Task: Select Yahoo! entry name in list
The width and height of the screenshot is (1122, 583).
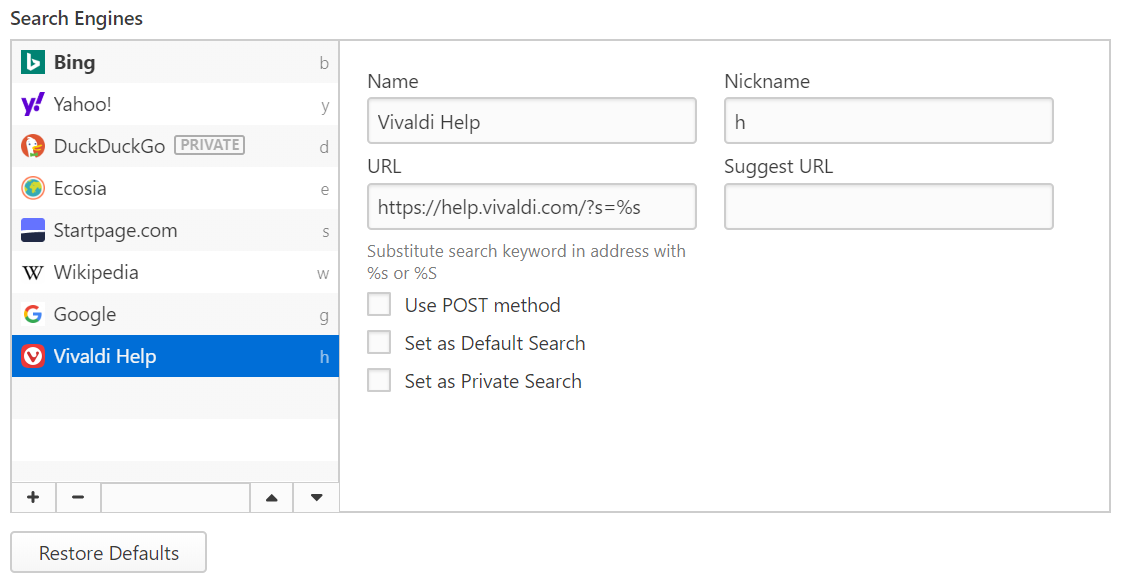Action: [x=82, y=104]
